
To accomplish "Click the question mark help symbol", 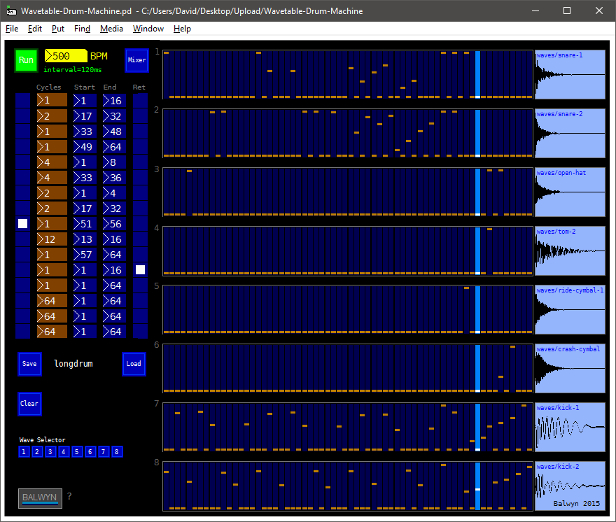I will tap(69, 496).
